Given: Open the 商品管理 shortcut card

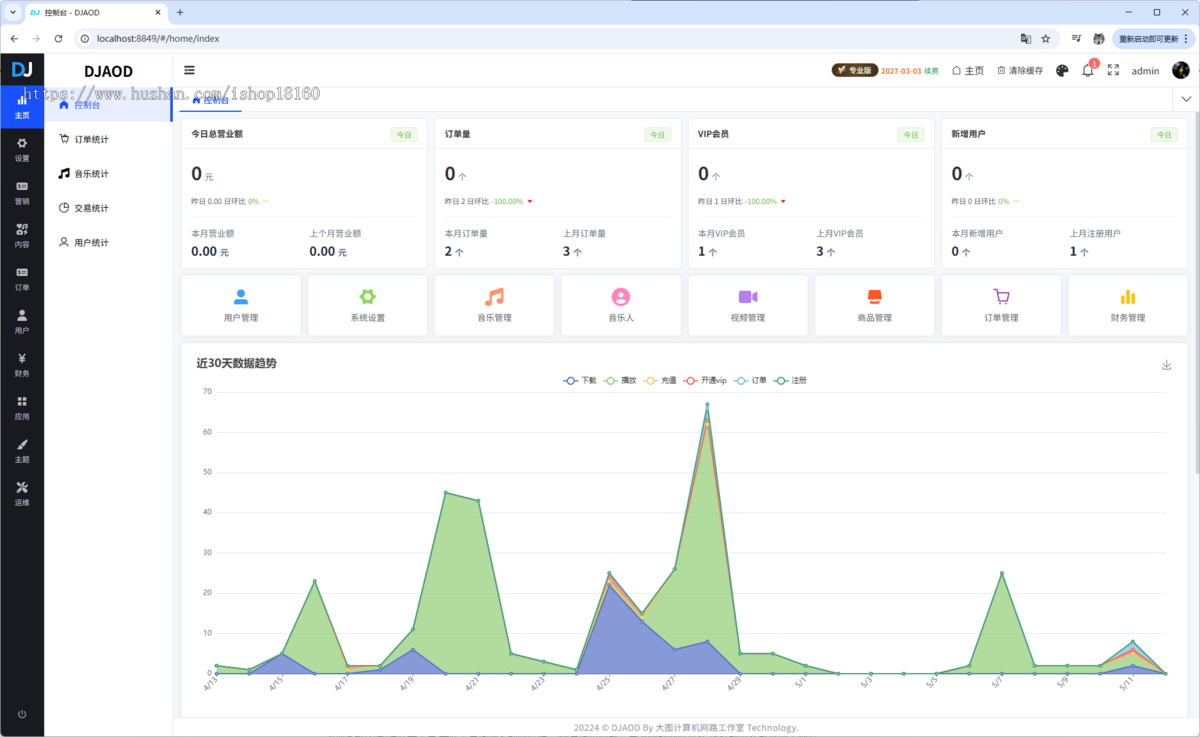Looking at the screenshot, I should point(874,305).
